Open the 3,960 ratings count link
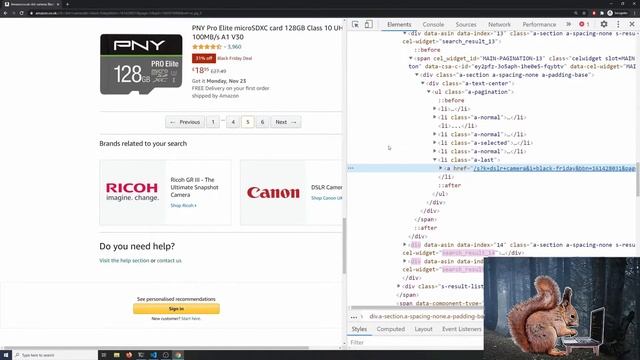Viewport: 640px width, 360px height. pos(234,47)
